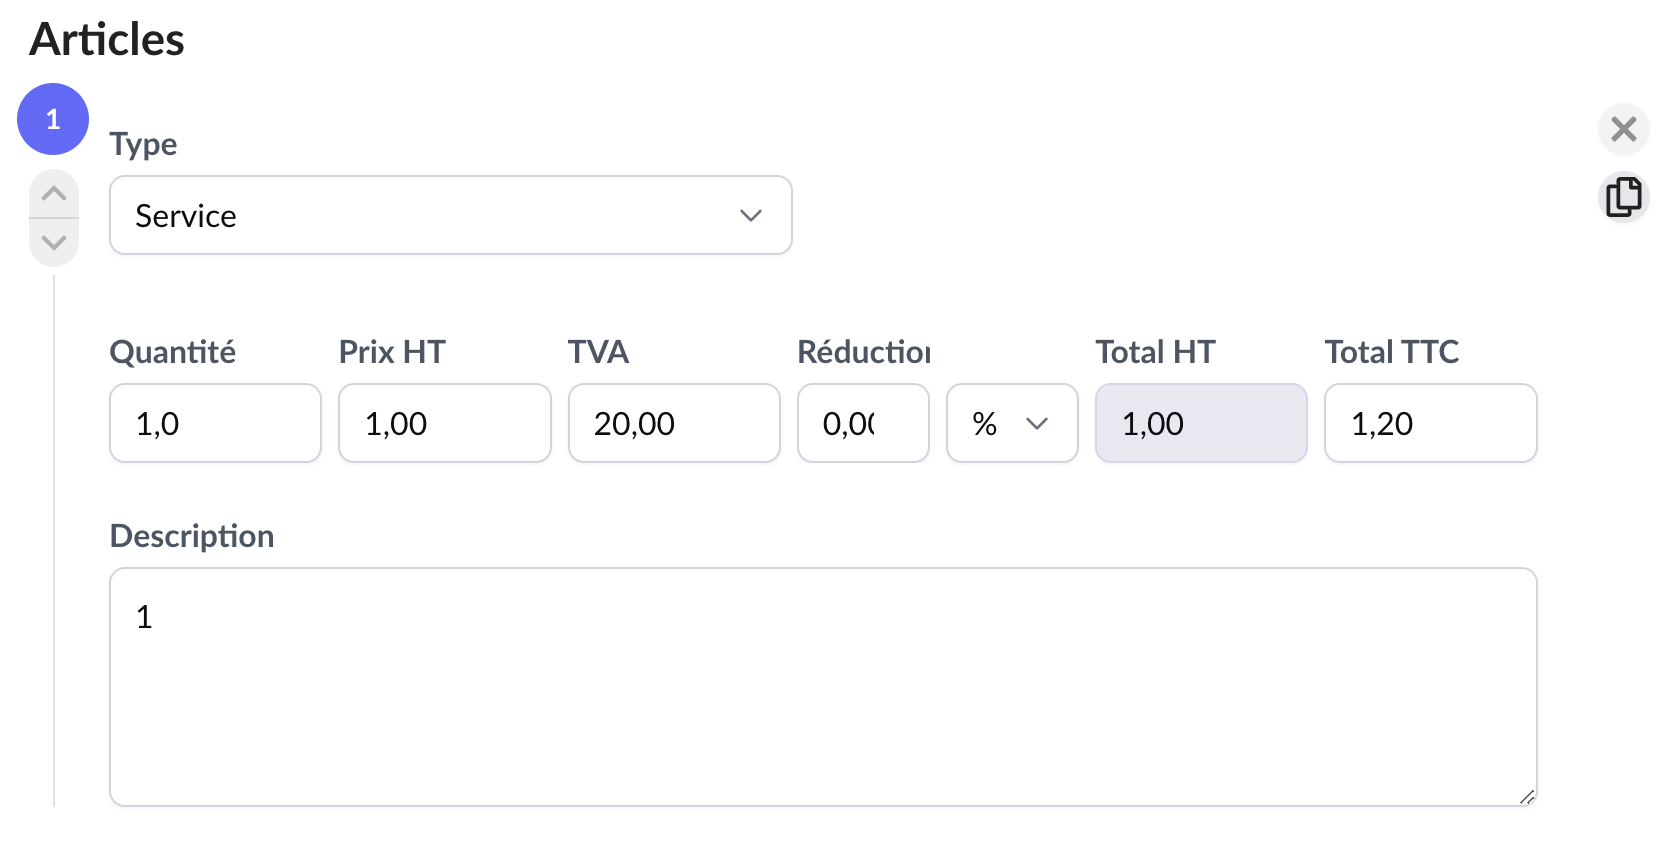Screen dimensions: 1664x856
Task: Click the Prix HT input field
Action: (x=444, y=423)
